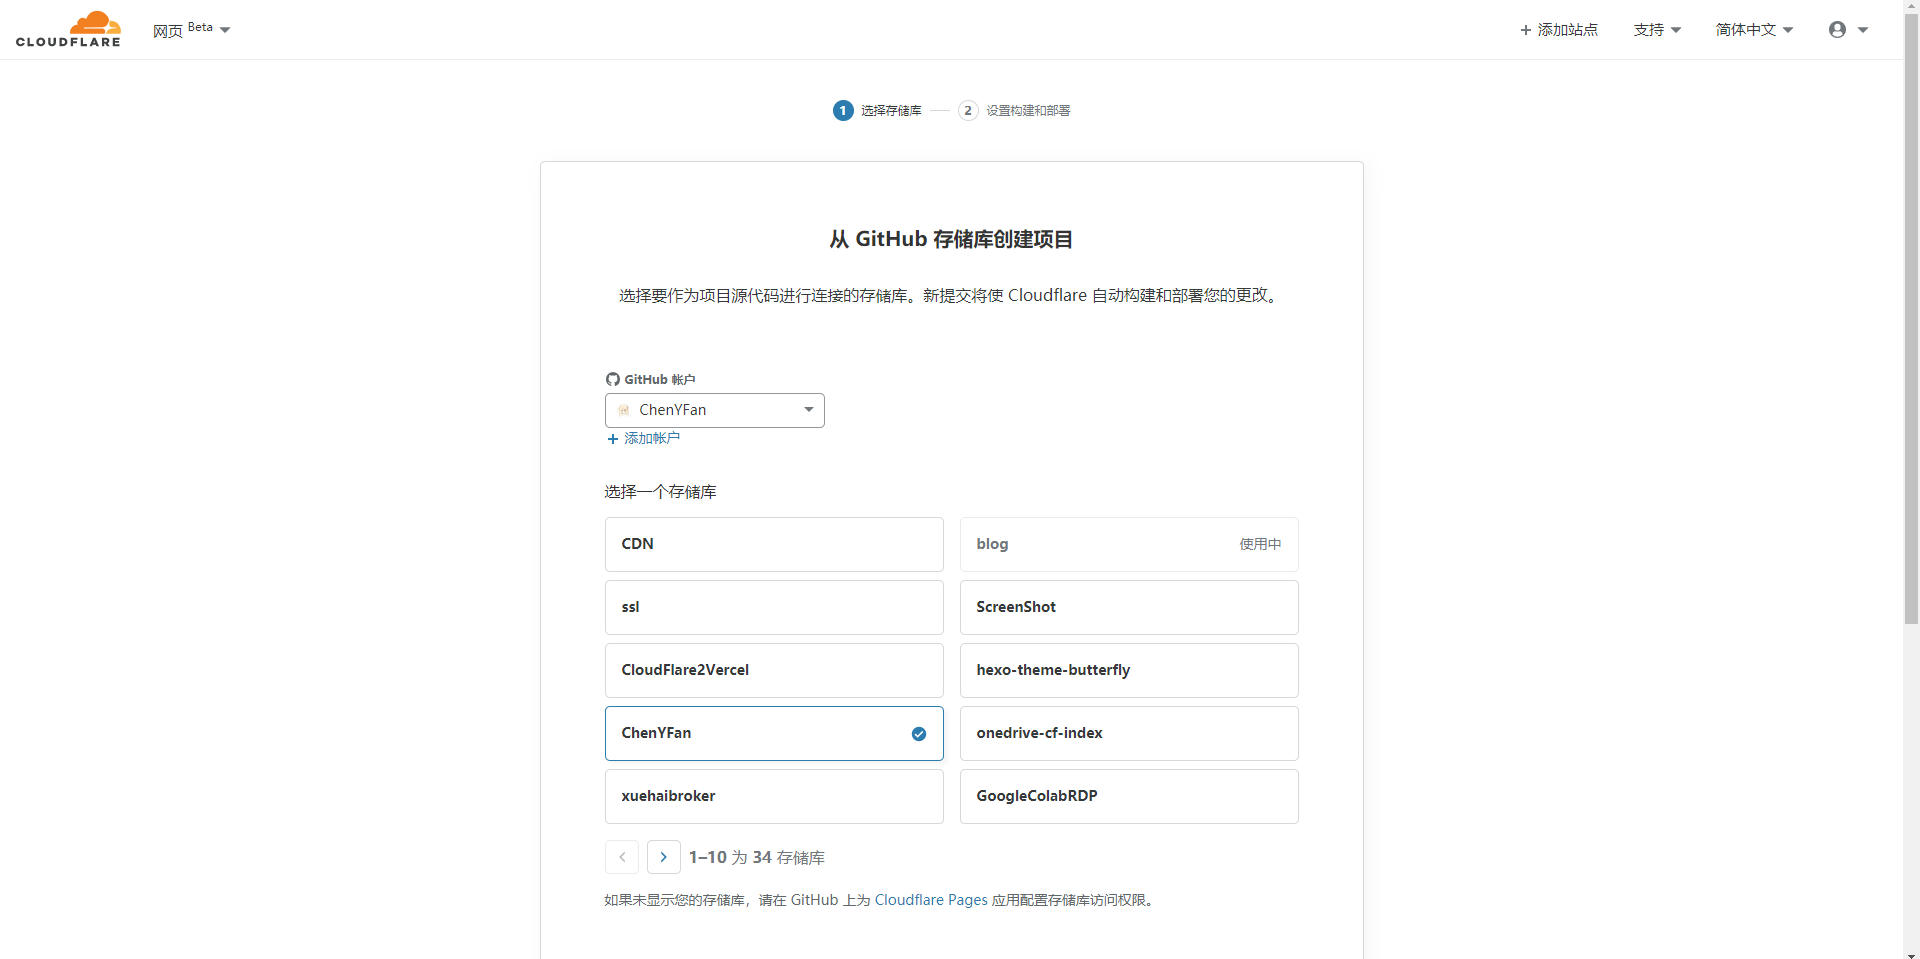Select the CDN repository

773,544
